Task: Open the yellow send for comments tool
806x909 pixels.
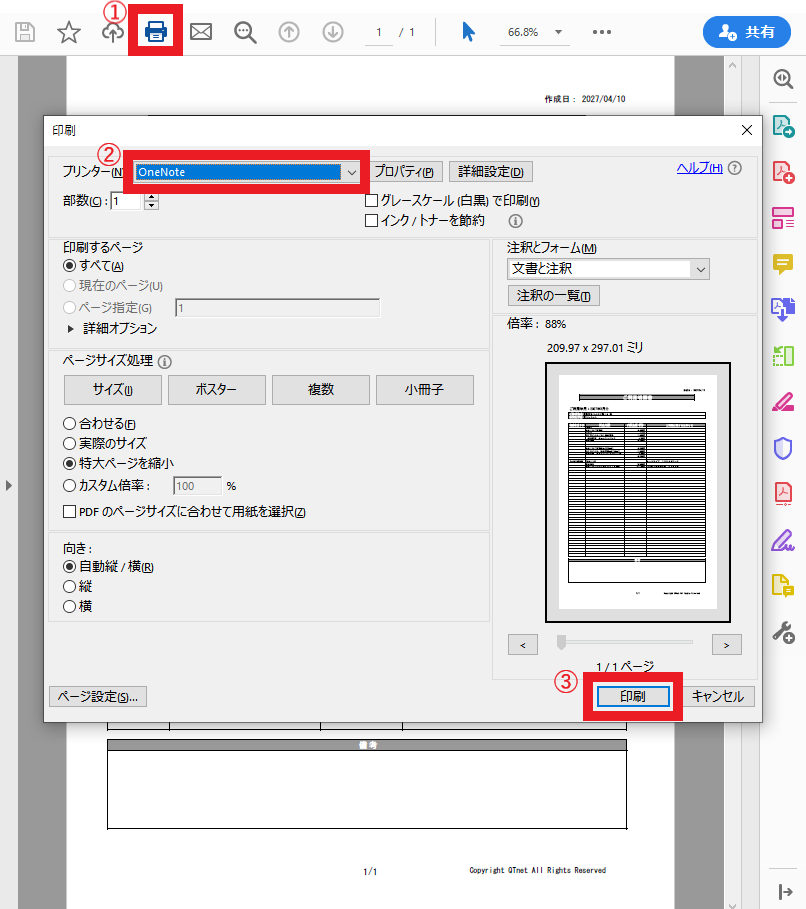Action: pyautogui.click(x=783, y=586)
